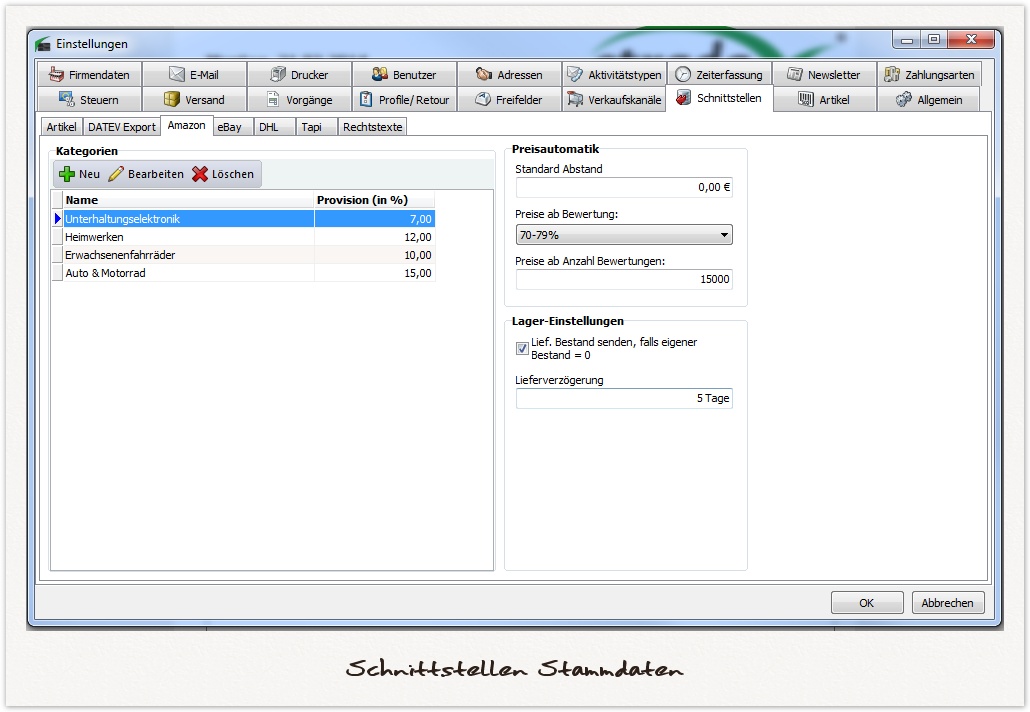Select the Heimwerken category row
This screenshot has height=712, width=1030.
coord(190,237)
